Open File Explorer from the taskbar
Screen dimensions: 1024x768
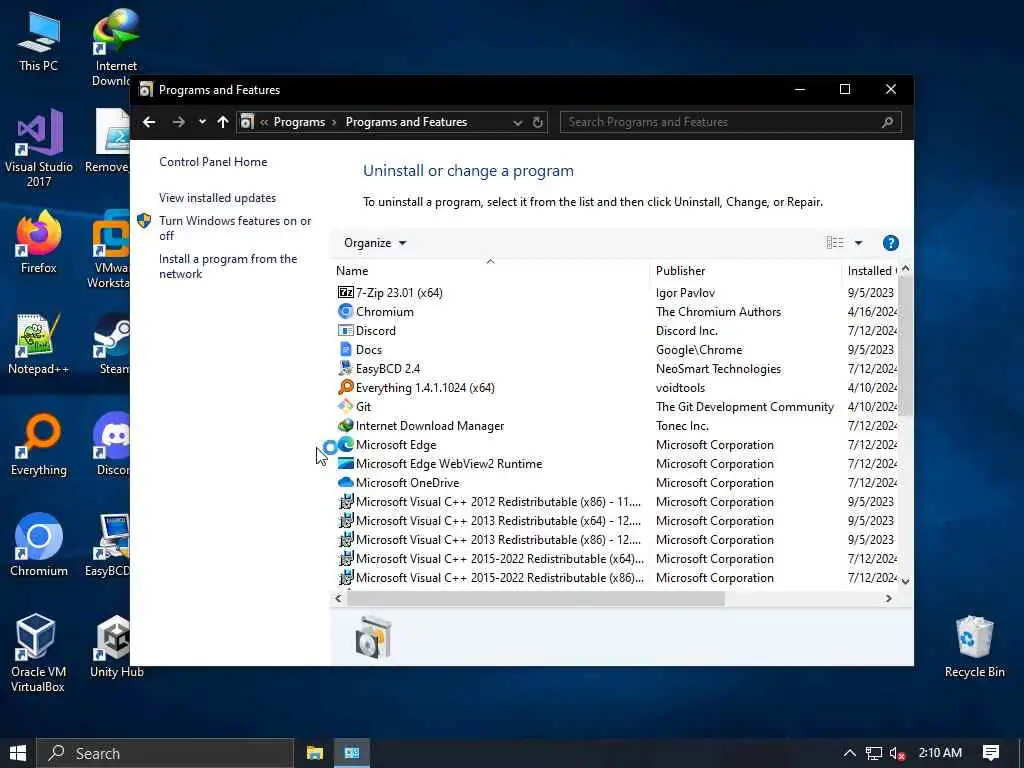pyautogui.click(x=315, y=753)
